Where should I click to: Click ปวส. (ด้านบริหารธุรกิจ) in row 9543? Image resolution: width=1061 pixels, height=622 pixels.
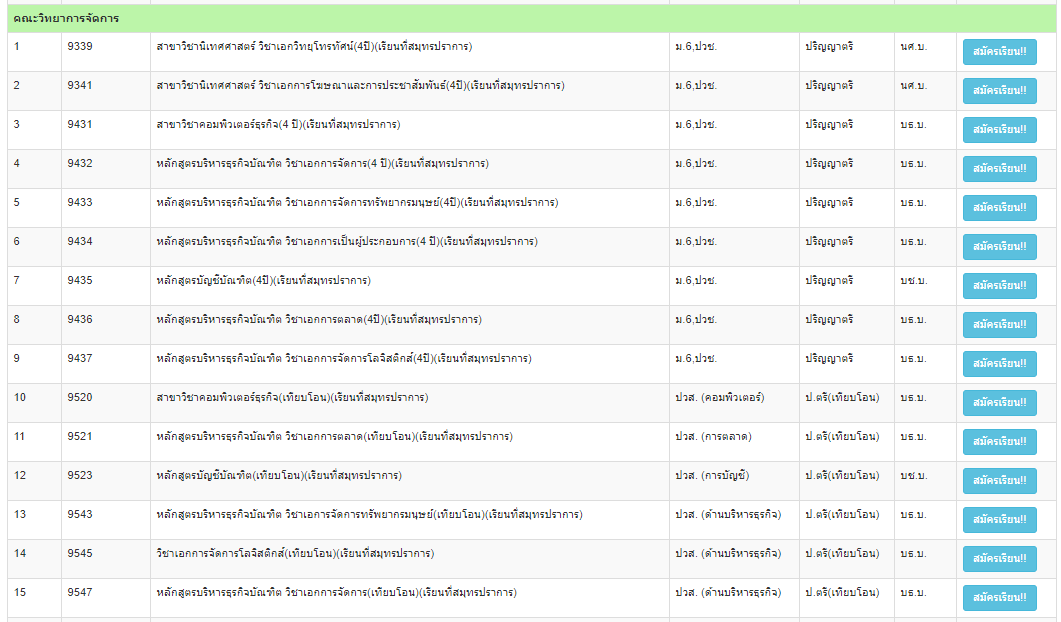point(728,515)
